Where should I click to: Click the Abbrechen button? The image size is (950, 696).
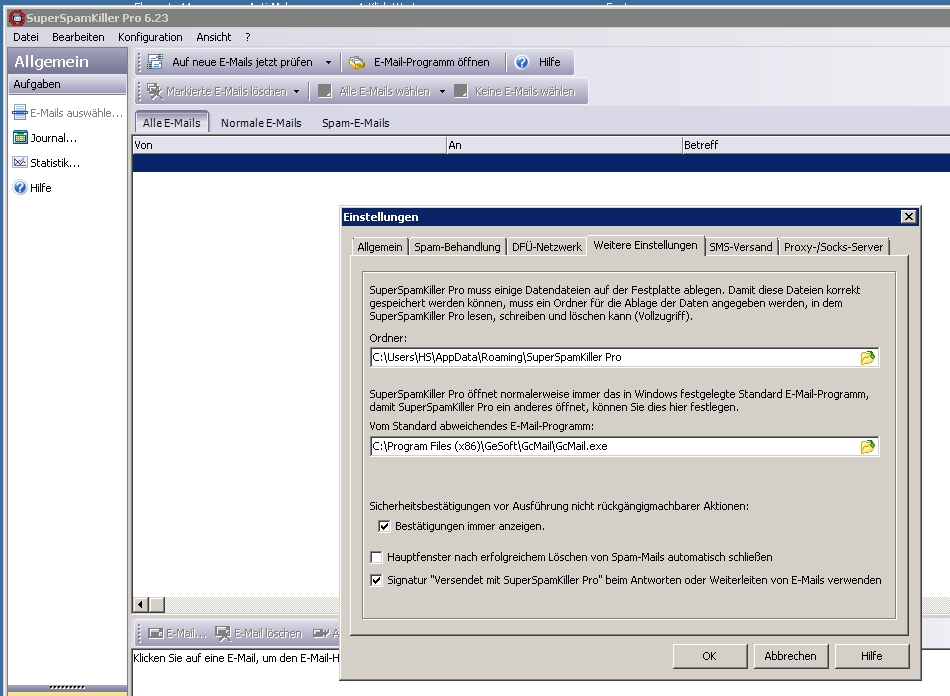(791, 656)
